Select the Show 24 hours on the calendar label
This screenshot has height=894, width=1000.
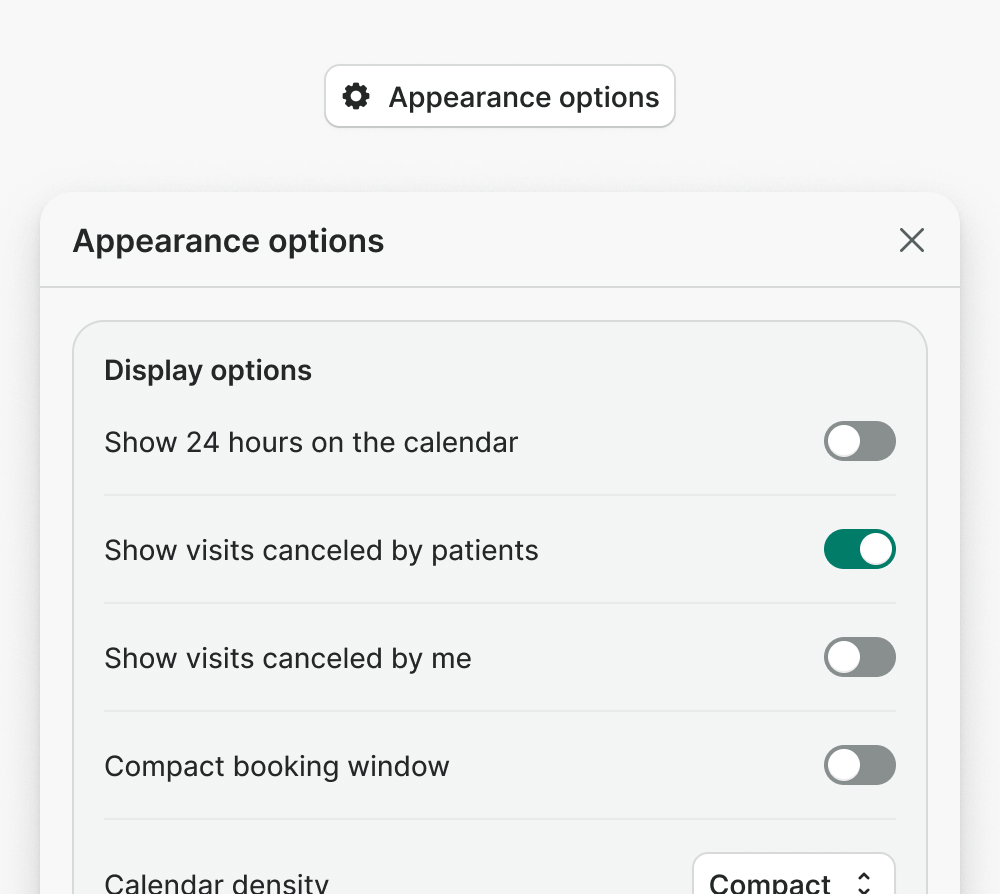311,442
